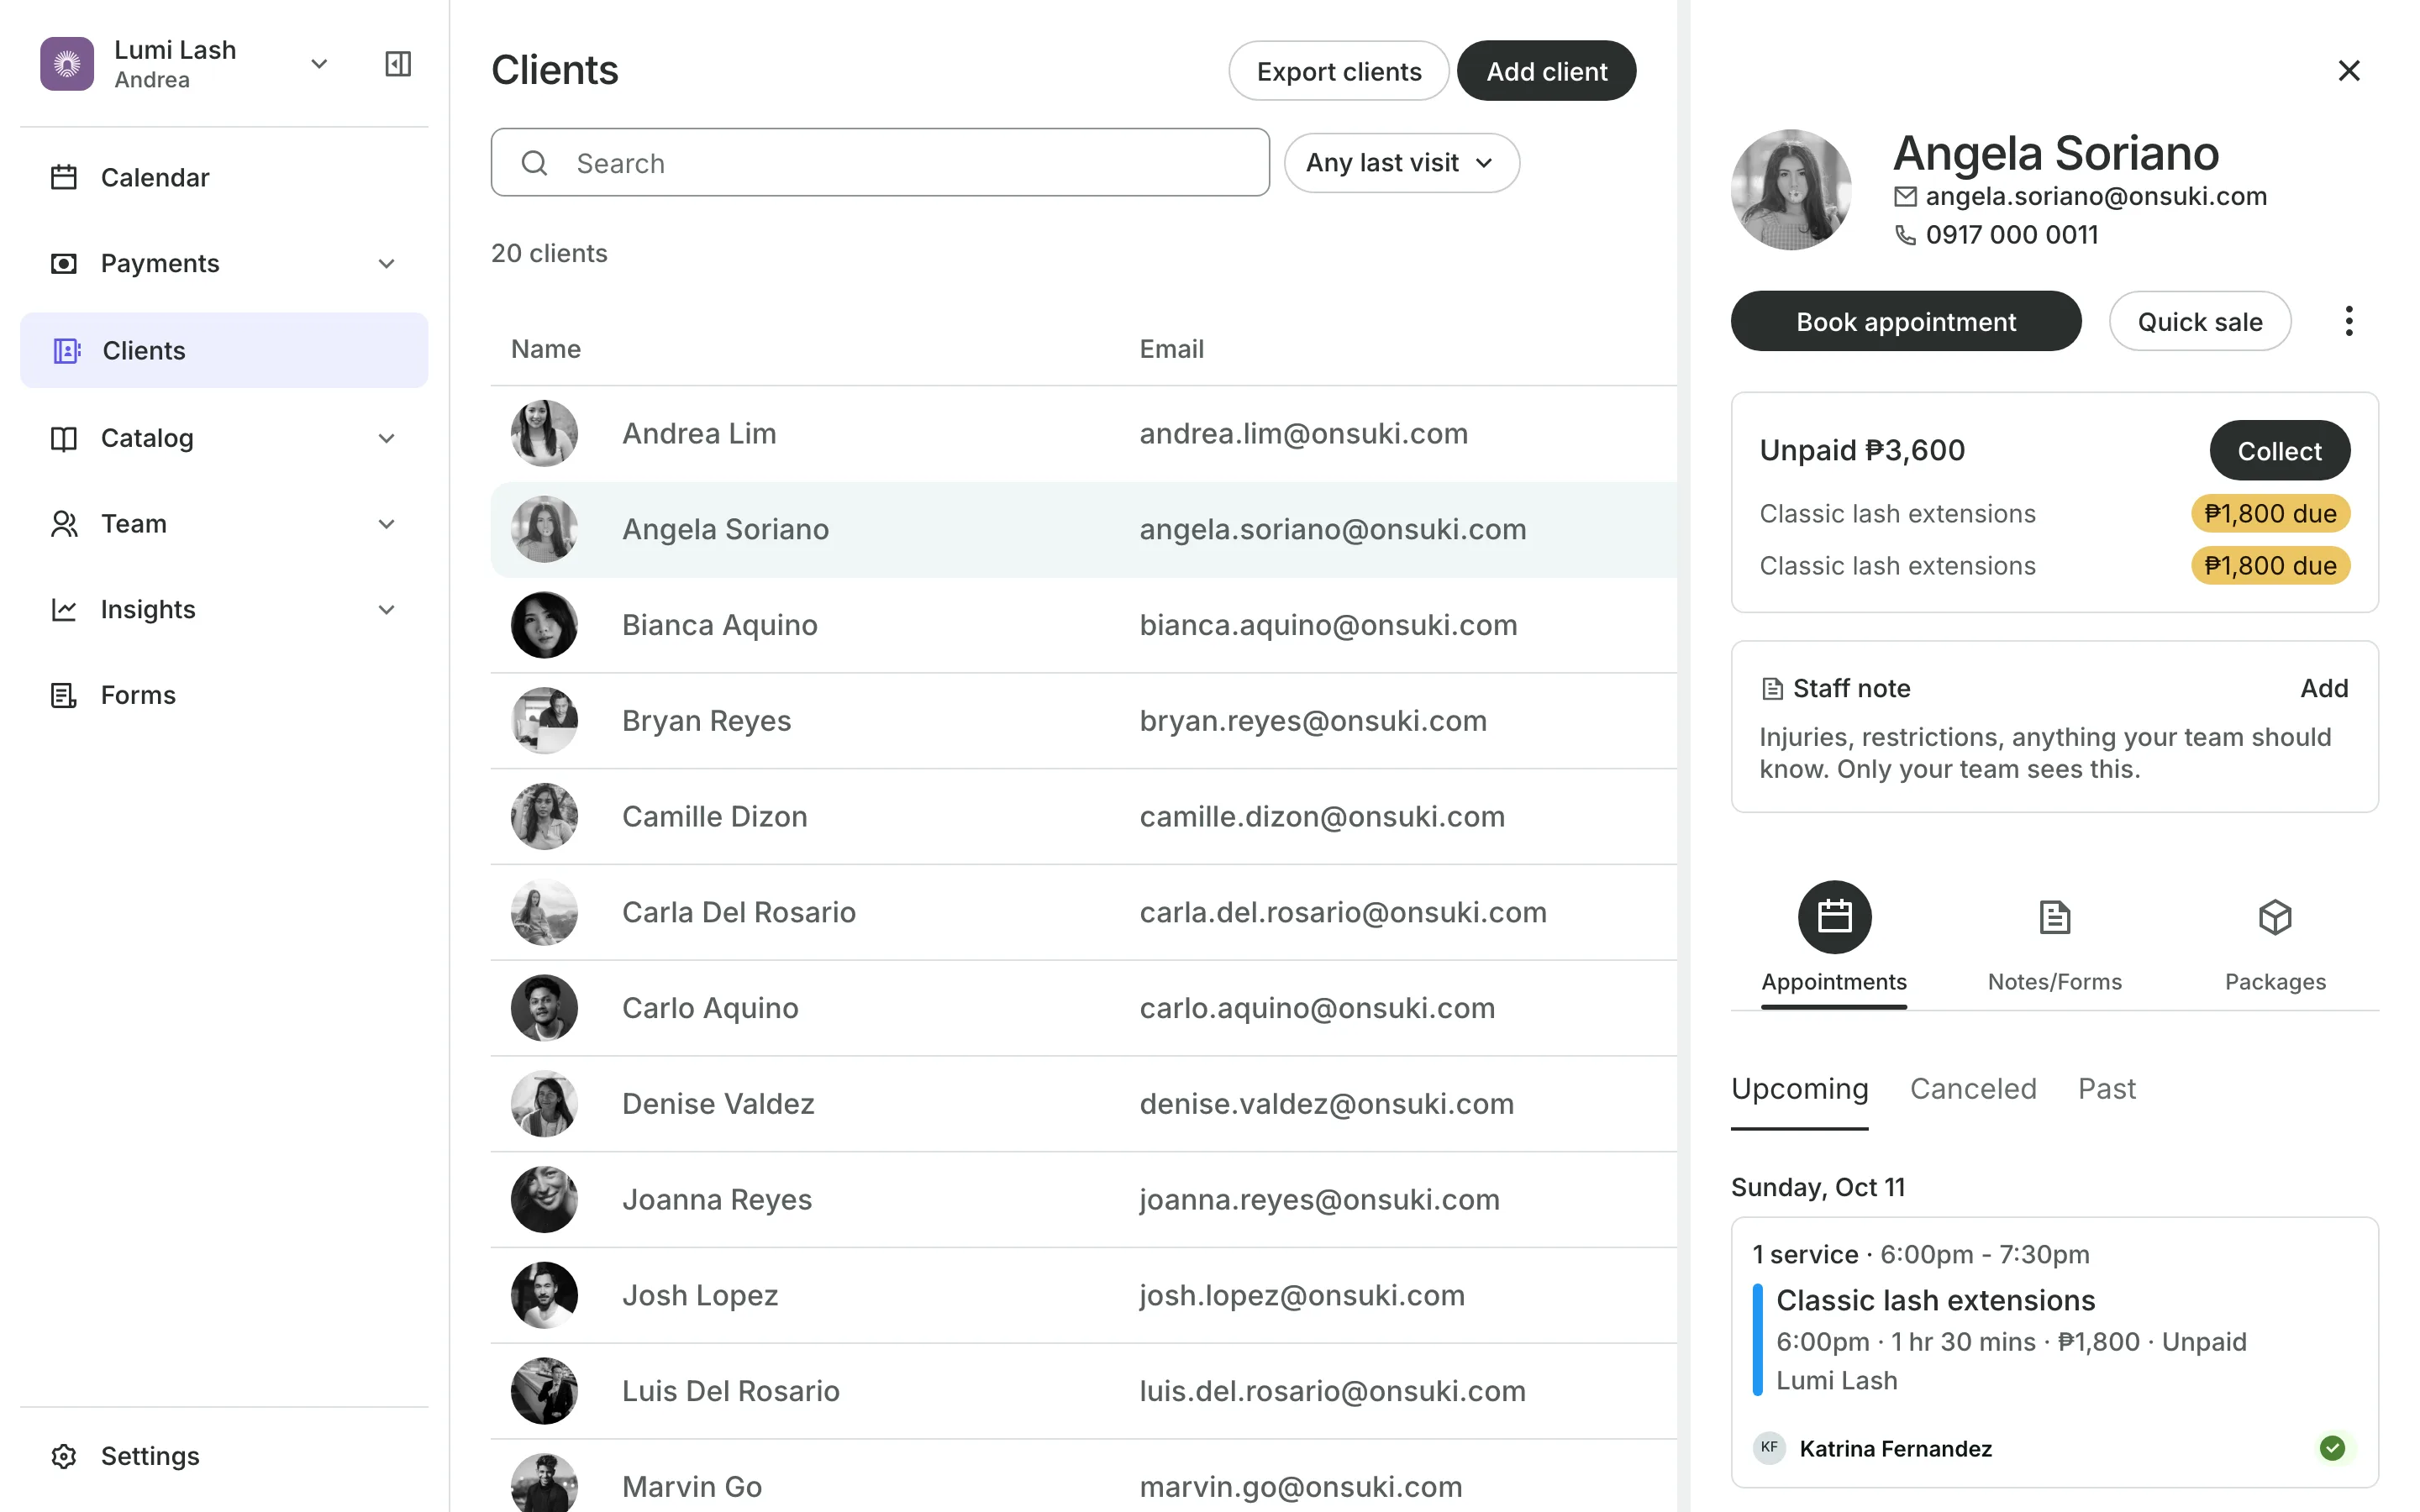Click the Add client button
Viewport: 2420px width, 1512px height.
coord(1546,71)
